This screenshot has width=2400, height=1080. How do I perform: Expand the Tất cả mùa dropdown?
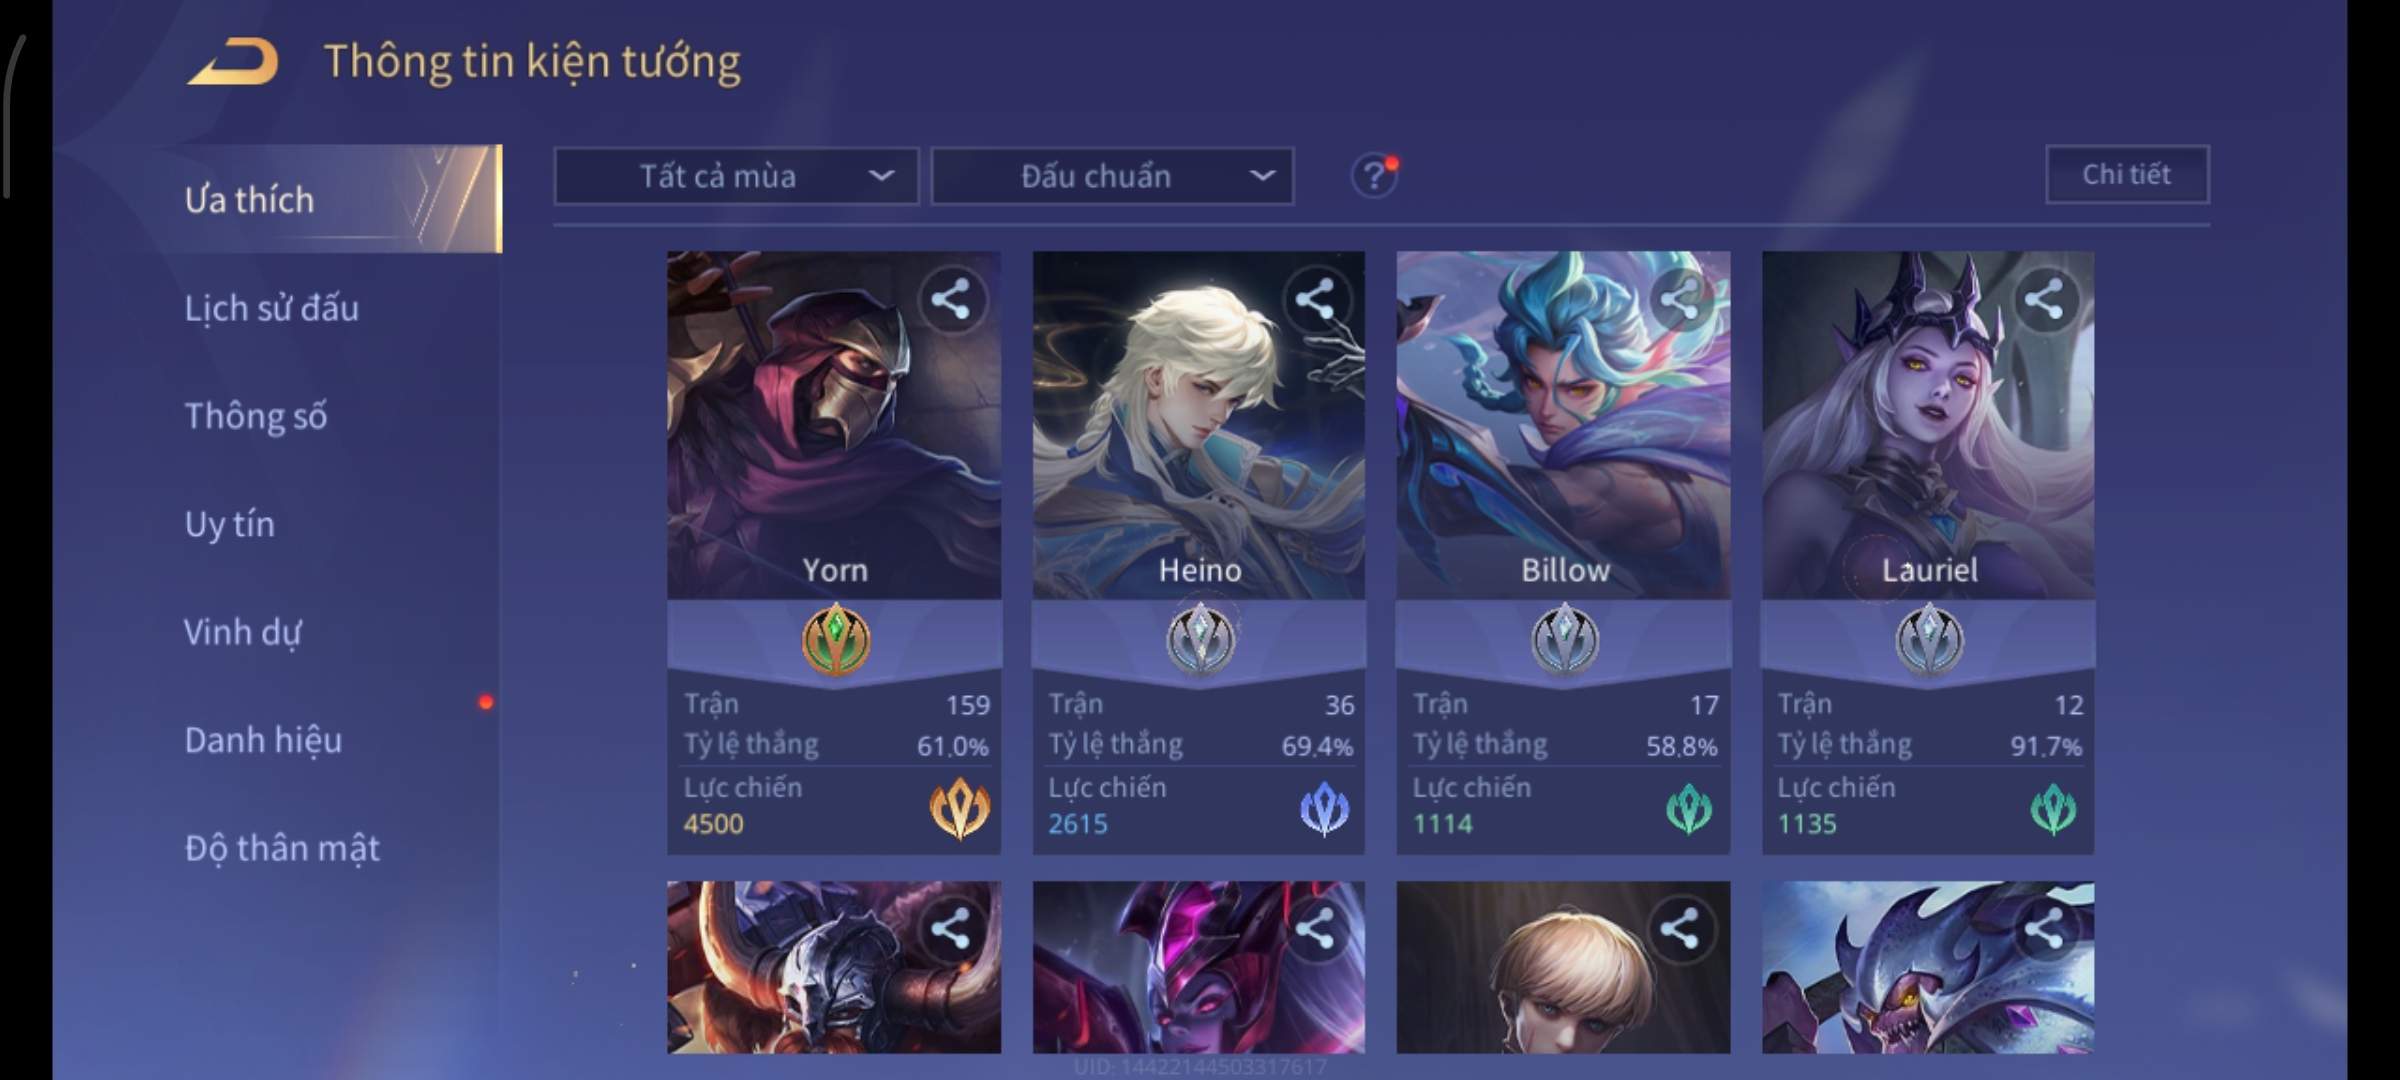point(736,177)
